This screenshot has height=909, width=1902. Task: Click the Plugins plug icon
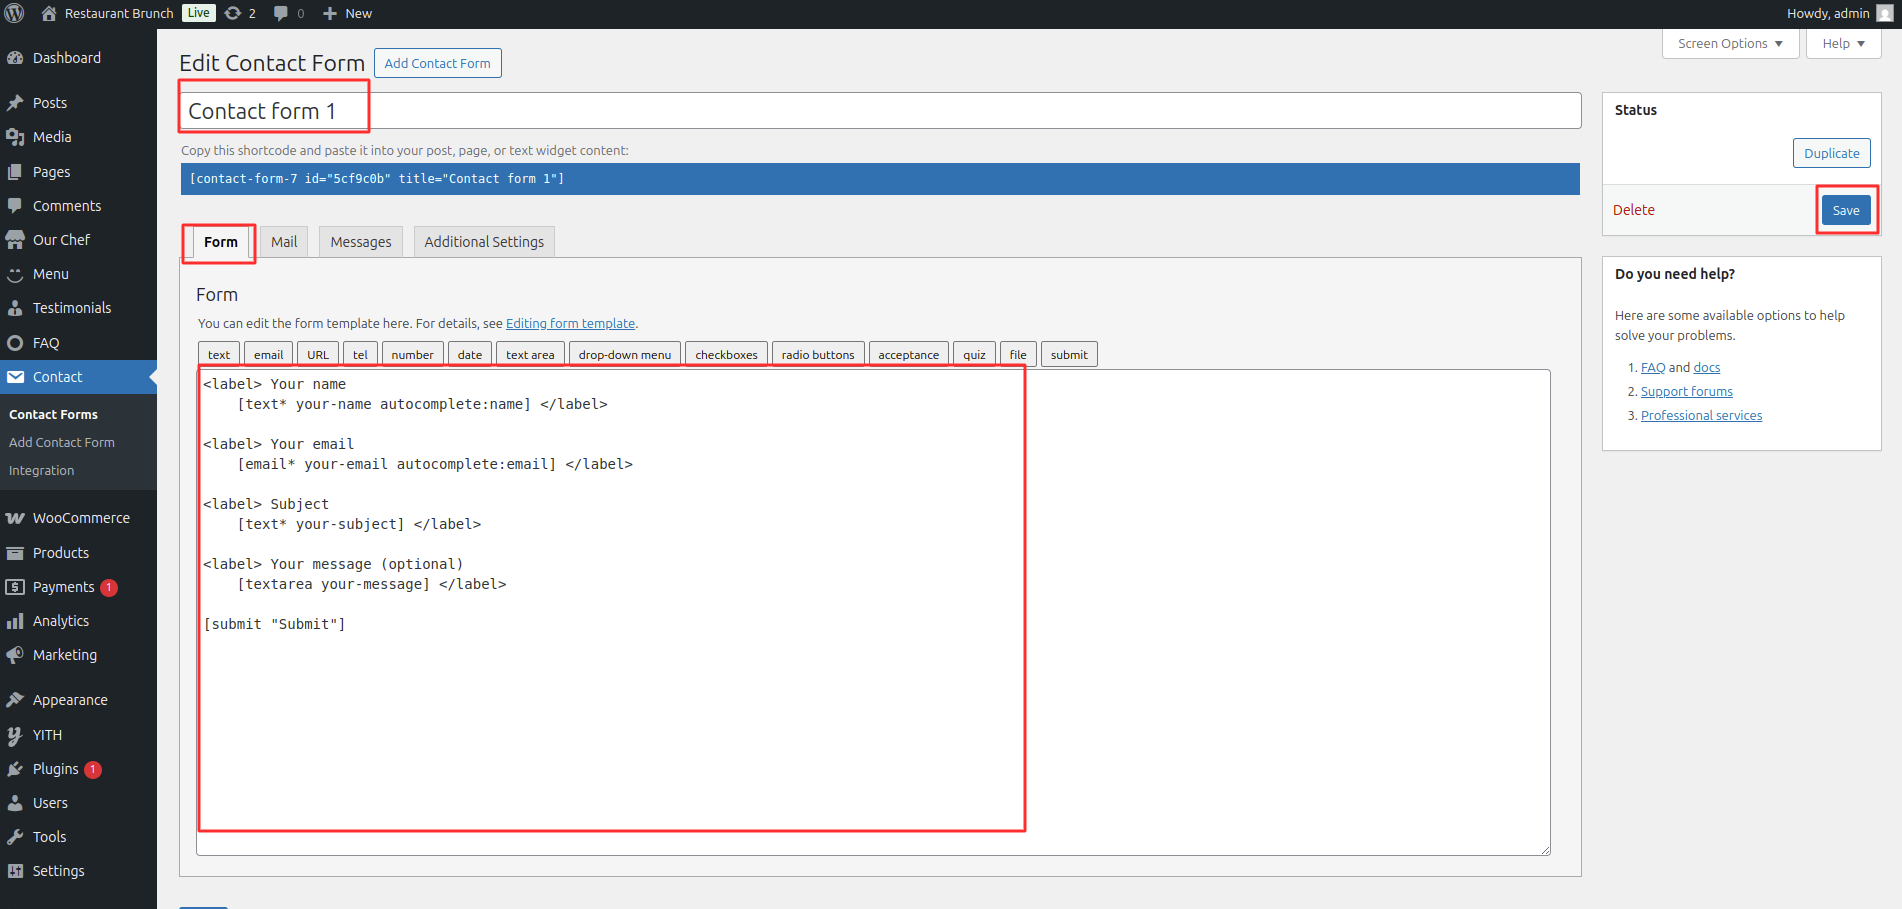pos(15,769)
